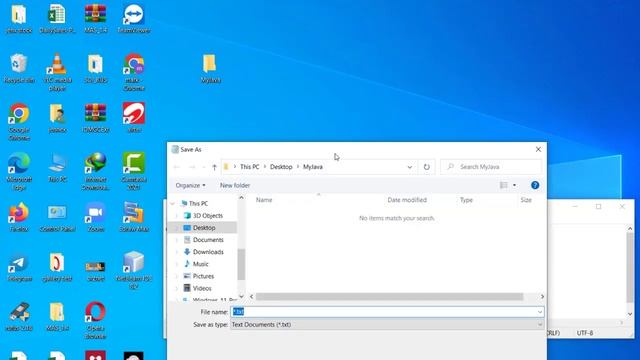Click the Change your view icon

pyautogui.click(x=504, y=185)
